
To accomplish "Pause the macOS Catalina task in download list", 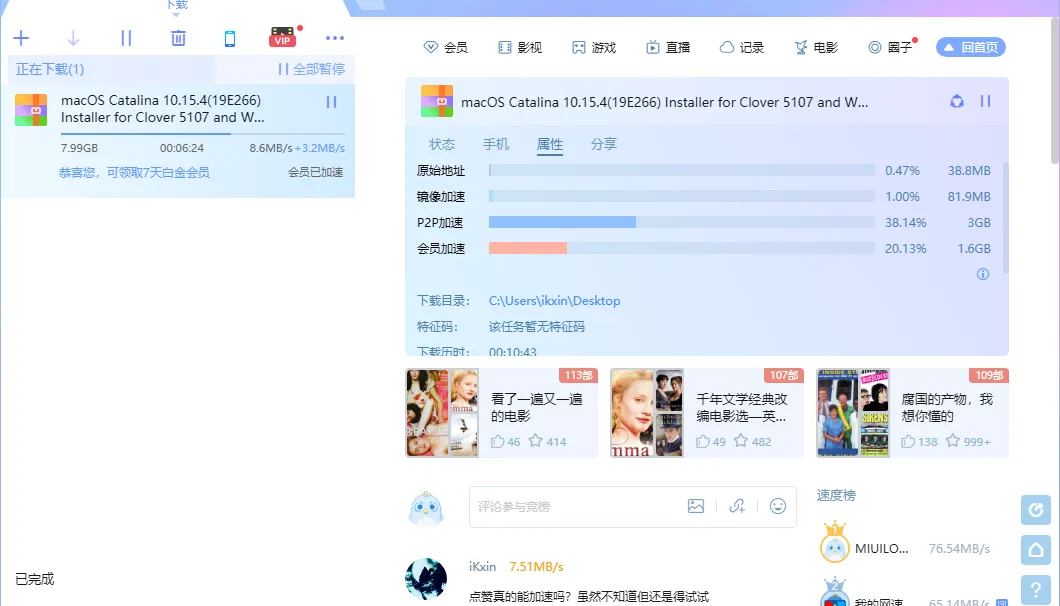I will 331,102.
